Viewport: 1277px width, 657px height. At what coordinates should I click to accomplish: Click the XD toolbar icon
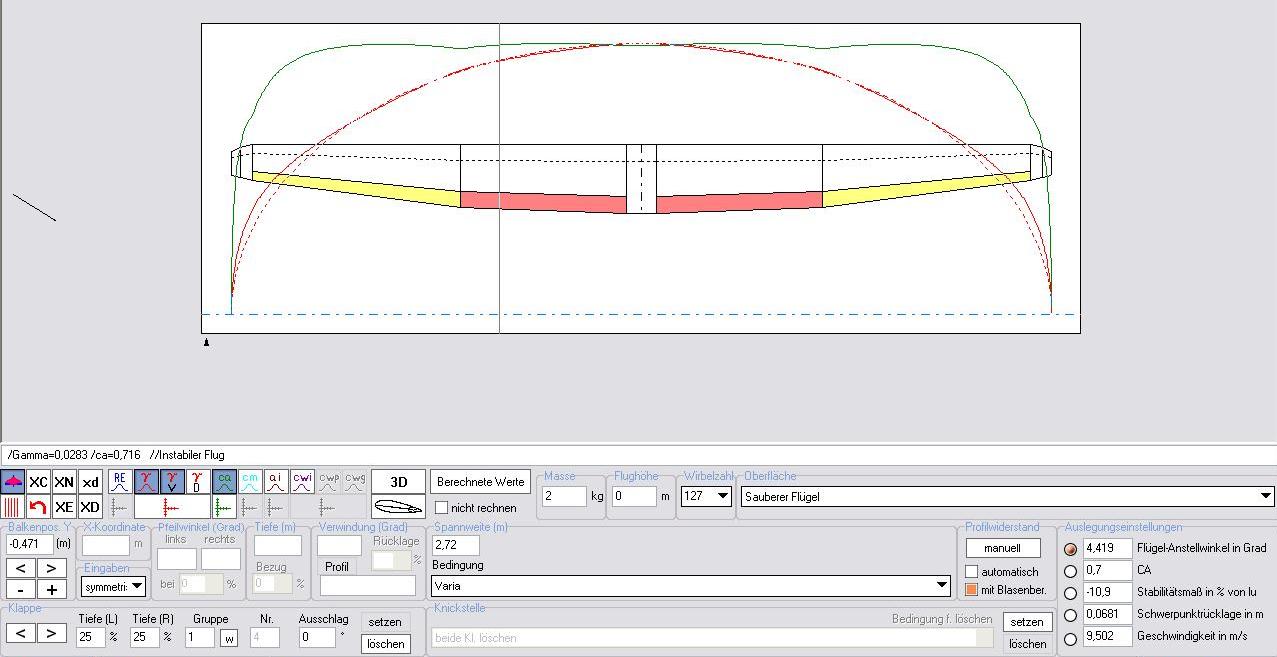tap(90, 507)
